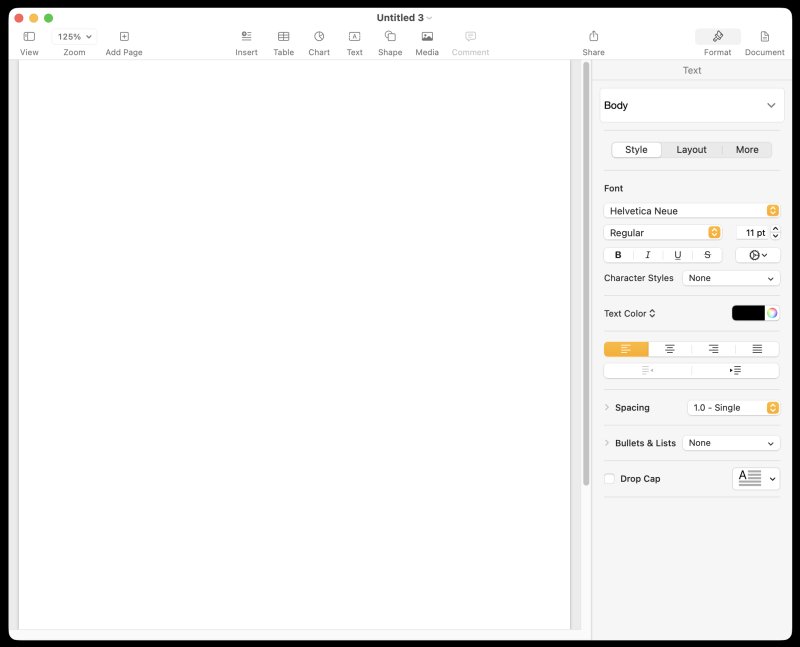Open the Body paragraph style selector

coord(691,105)
